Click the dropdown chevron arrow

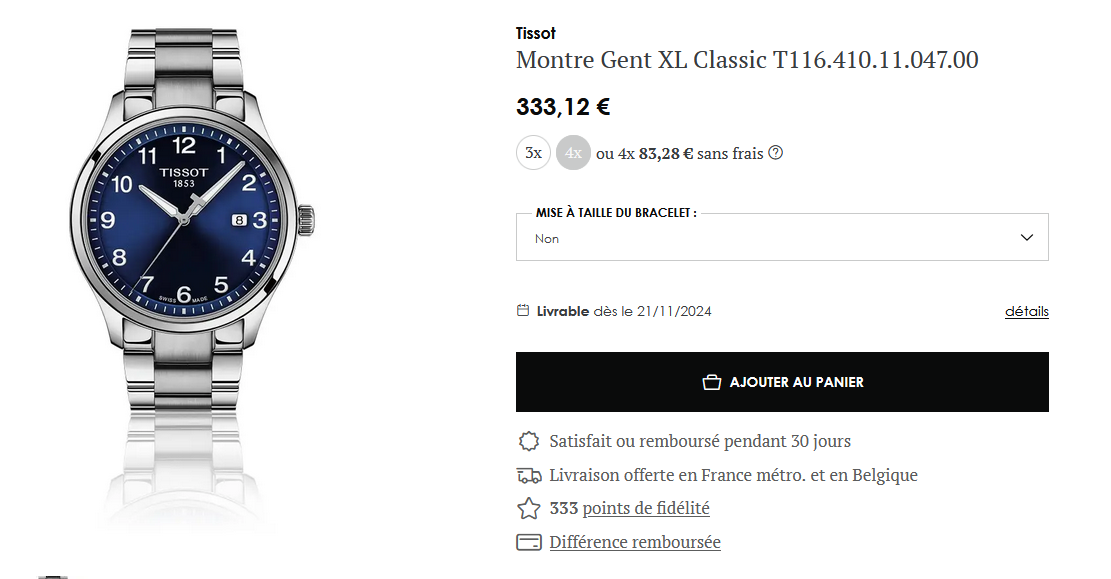coord(1027,237)
